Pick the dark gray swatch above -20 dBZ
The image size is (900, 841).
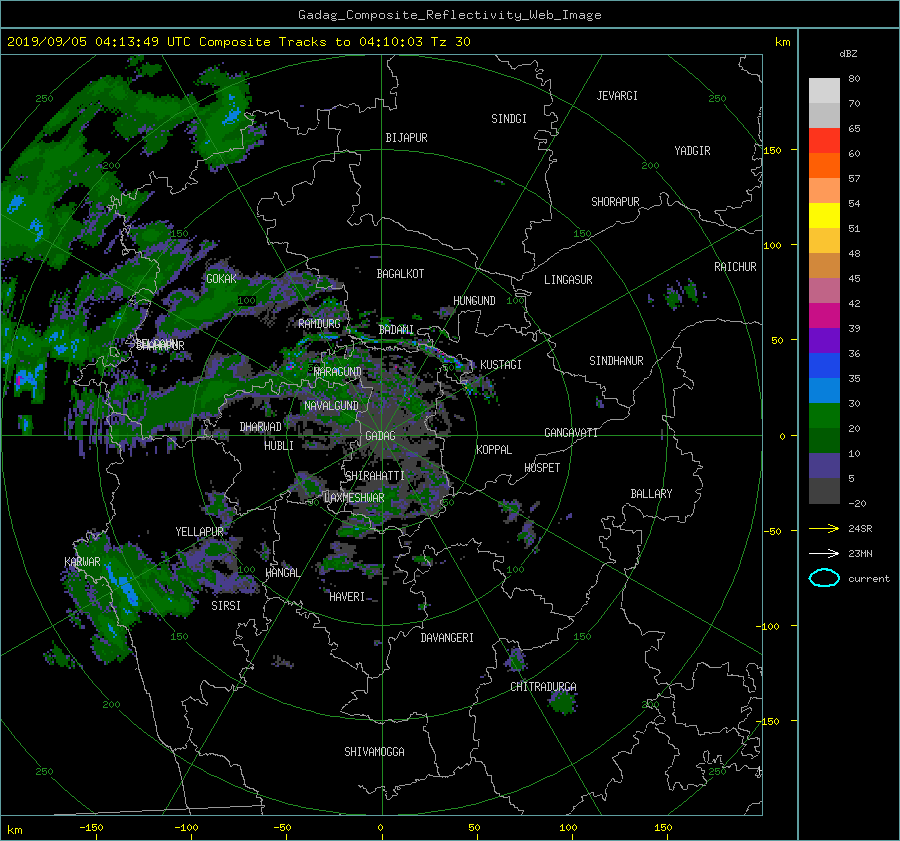[824, 491]
